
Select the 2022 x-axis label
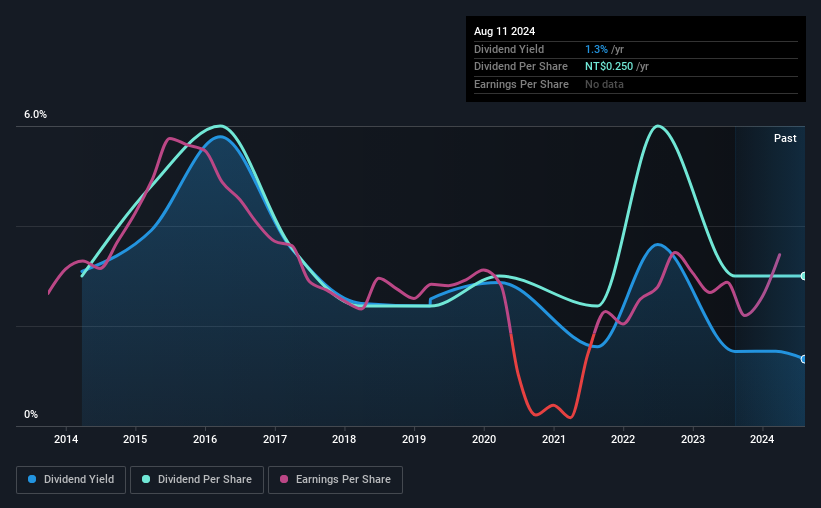click(x=623, y=439)
